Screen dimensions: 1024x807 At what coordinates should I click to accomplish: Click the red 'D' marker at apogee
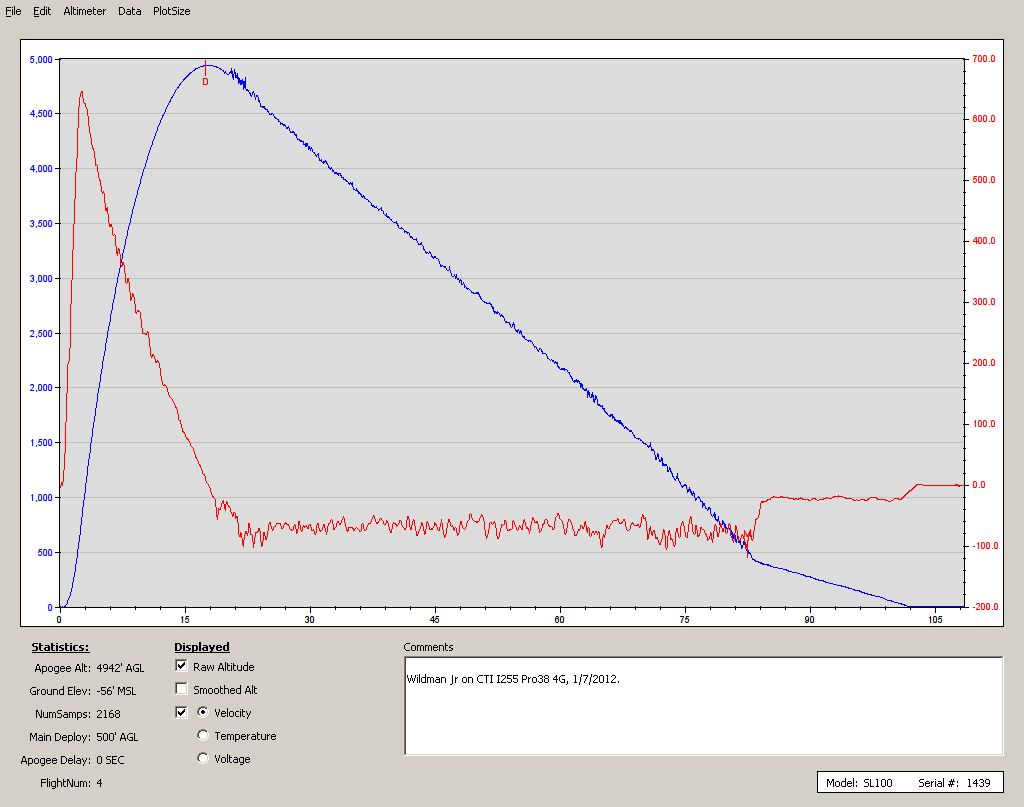(x=205, y=82)
